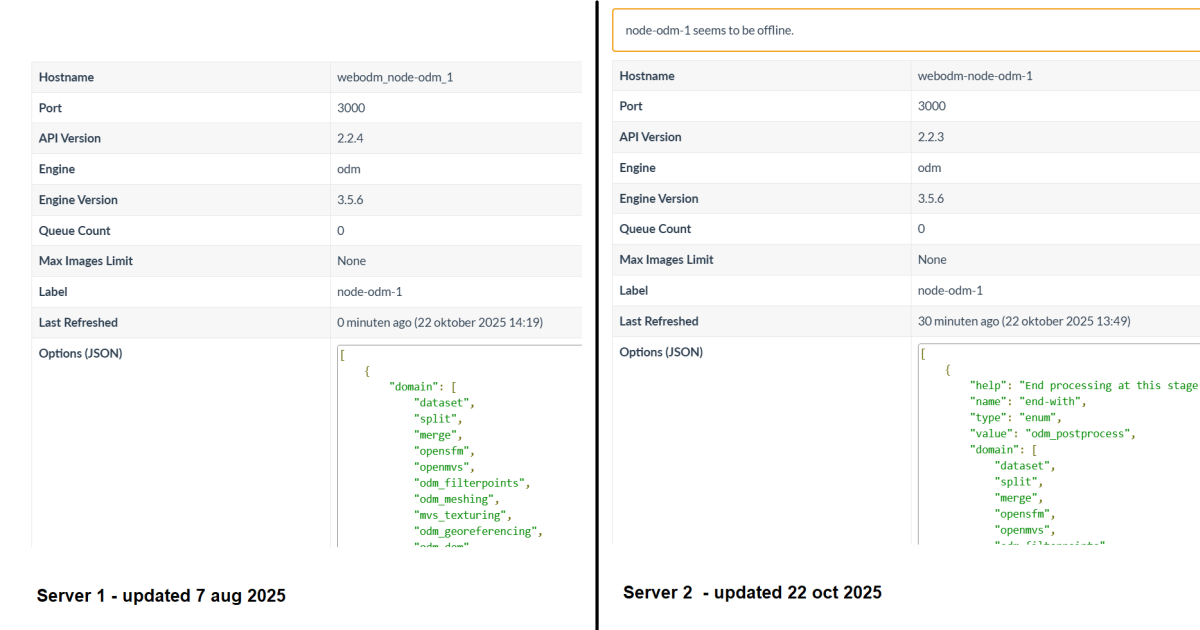Click the "merge" entry in the Server 1 JSON
Screen dimensions: 1200x630
438,435
